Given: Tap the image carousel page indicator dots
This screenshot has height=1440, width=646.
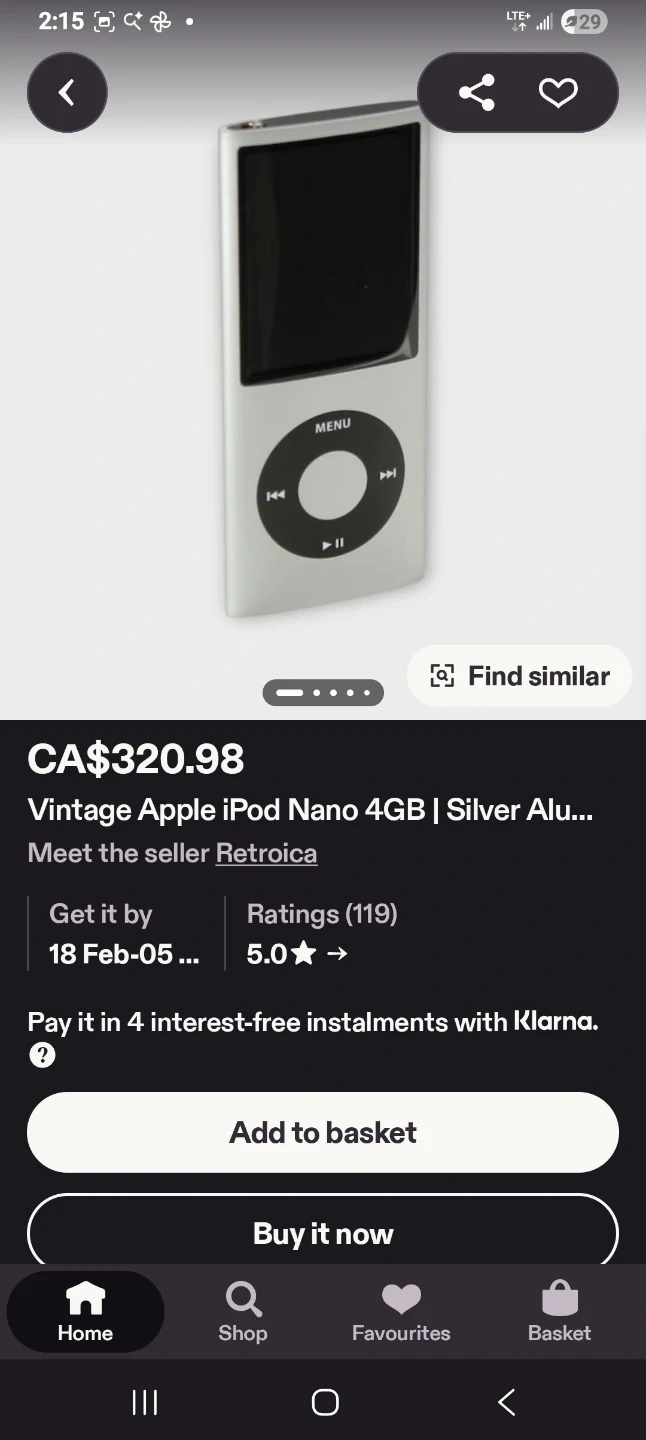Looking at the screenshot, I should click(323, 692).
